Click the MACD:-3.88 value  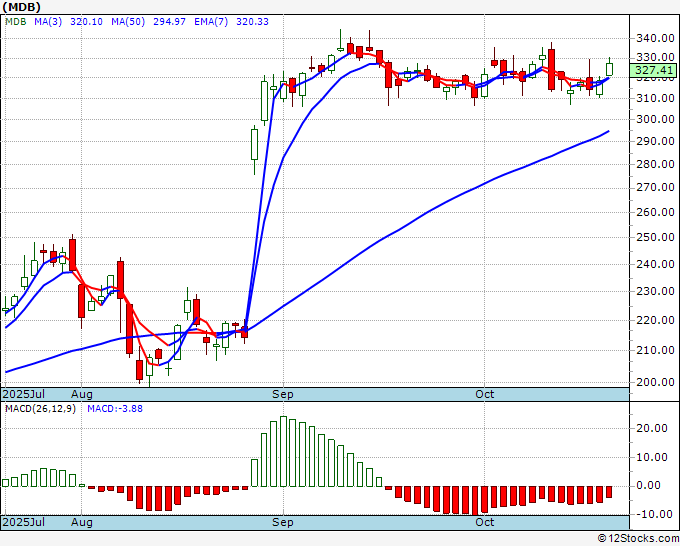(115, 409)
